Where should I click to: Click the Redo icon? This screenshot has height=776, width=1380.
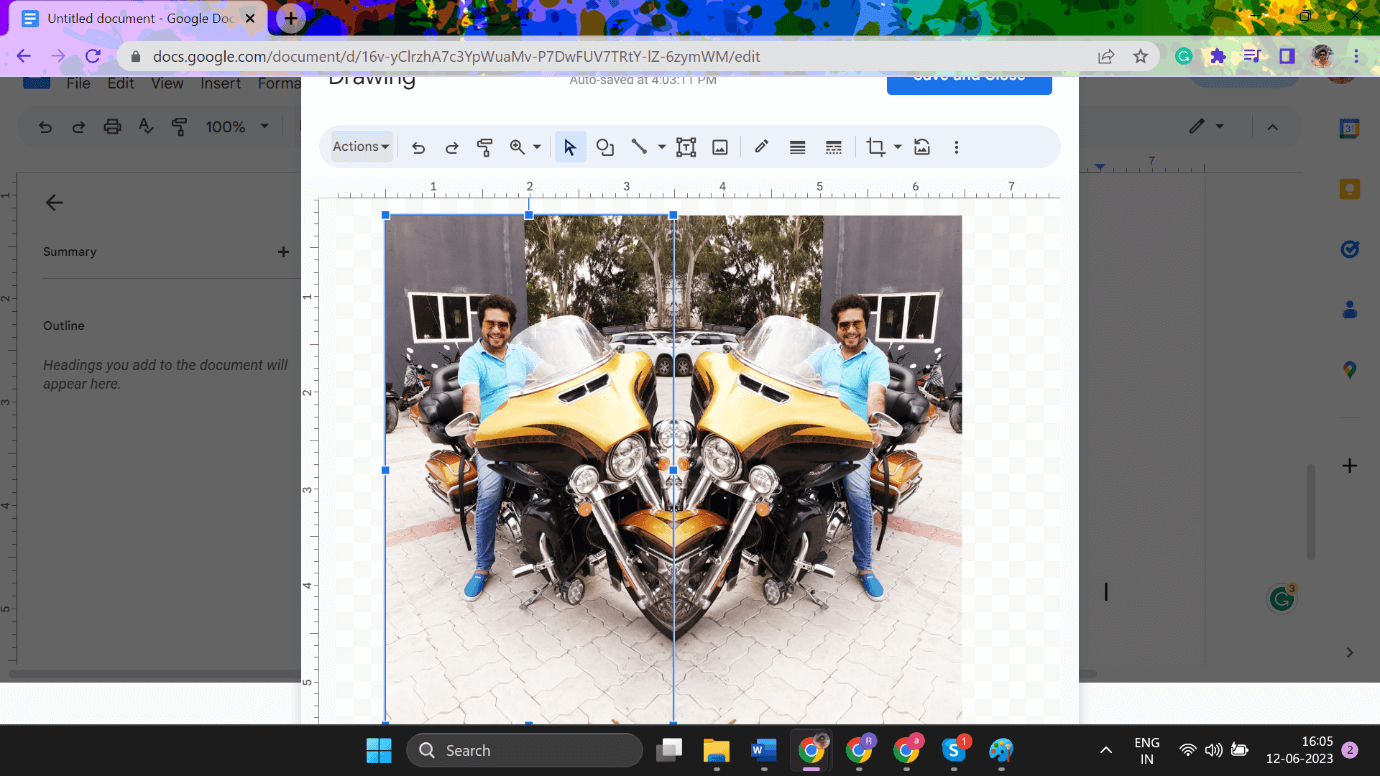coord(451,147)
